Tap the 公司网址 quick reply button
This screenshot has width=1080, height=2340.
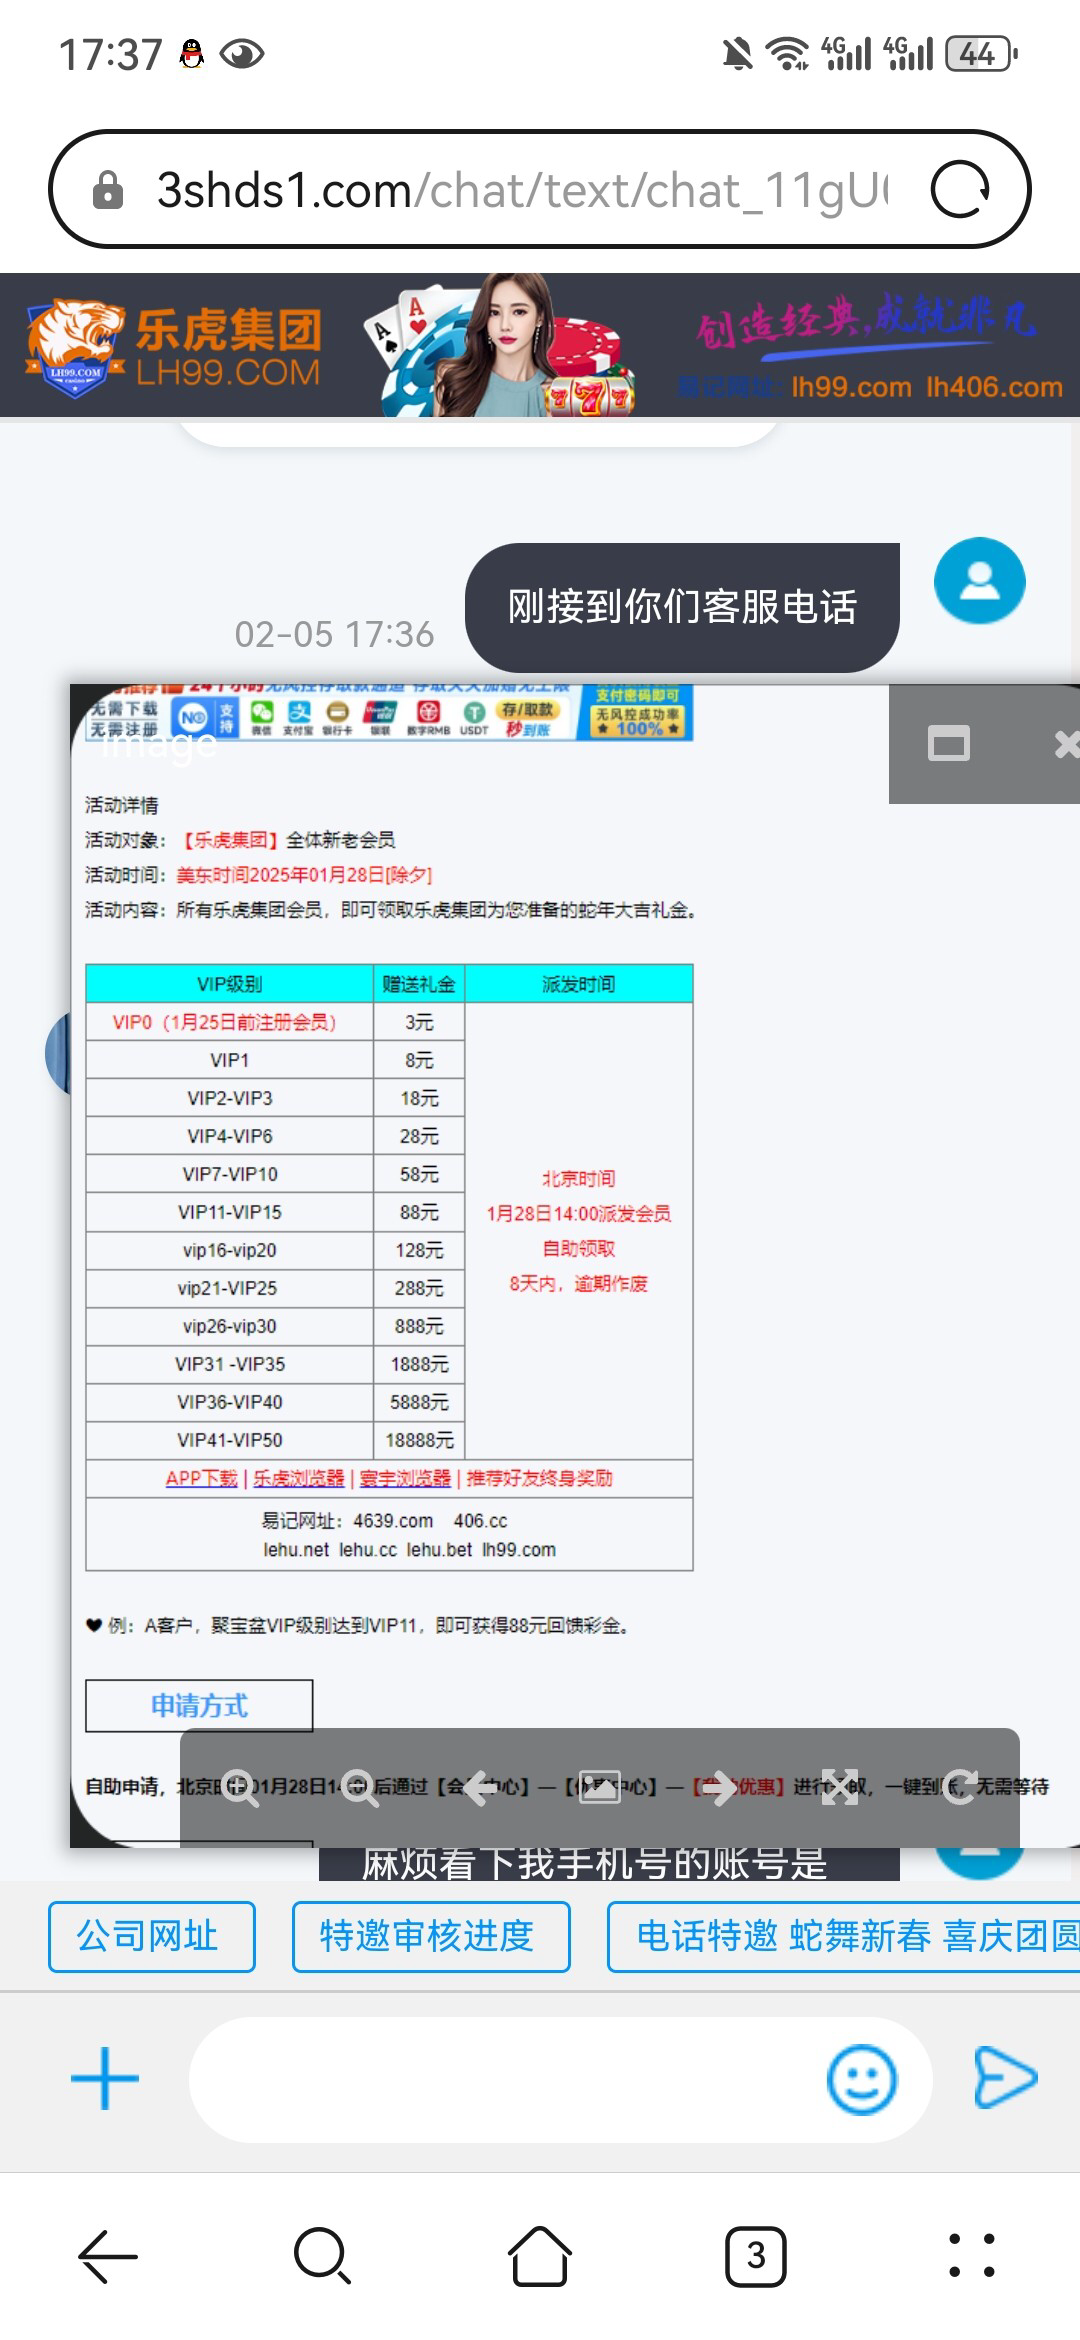pyautogui.click(x=152, y=1936)
